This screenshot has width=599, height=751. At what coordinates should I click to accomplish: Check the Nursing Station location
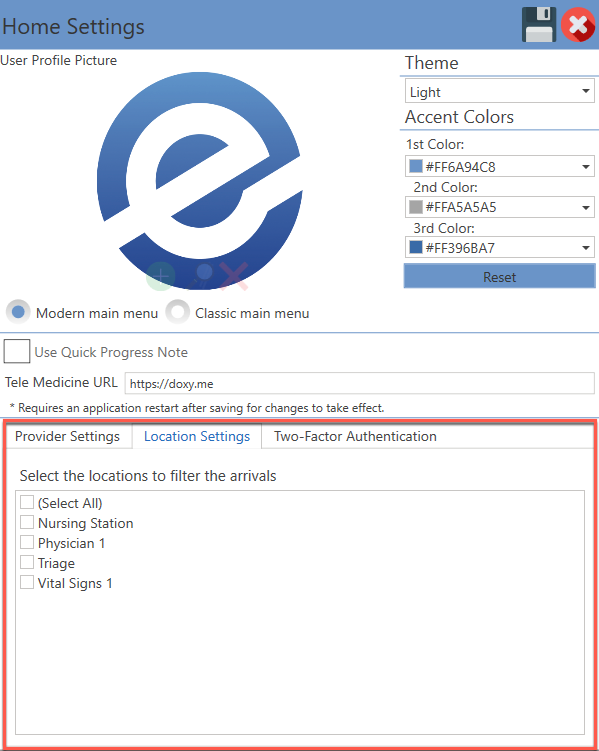pos(27,522)
